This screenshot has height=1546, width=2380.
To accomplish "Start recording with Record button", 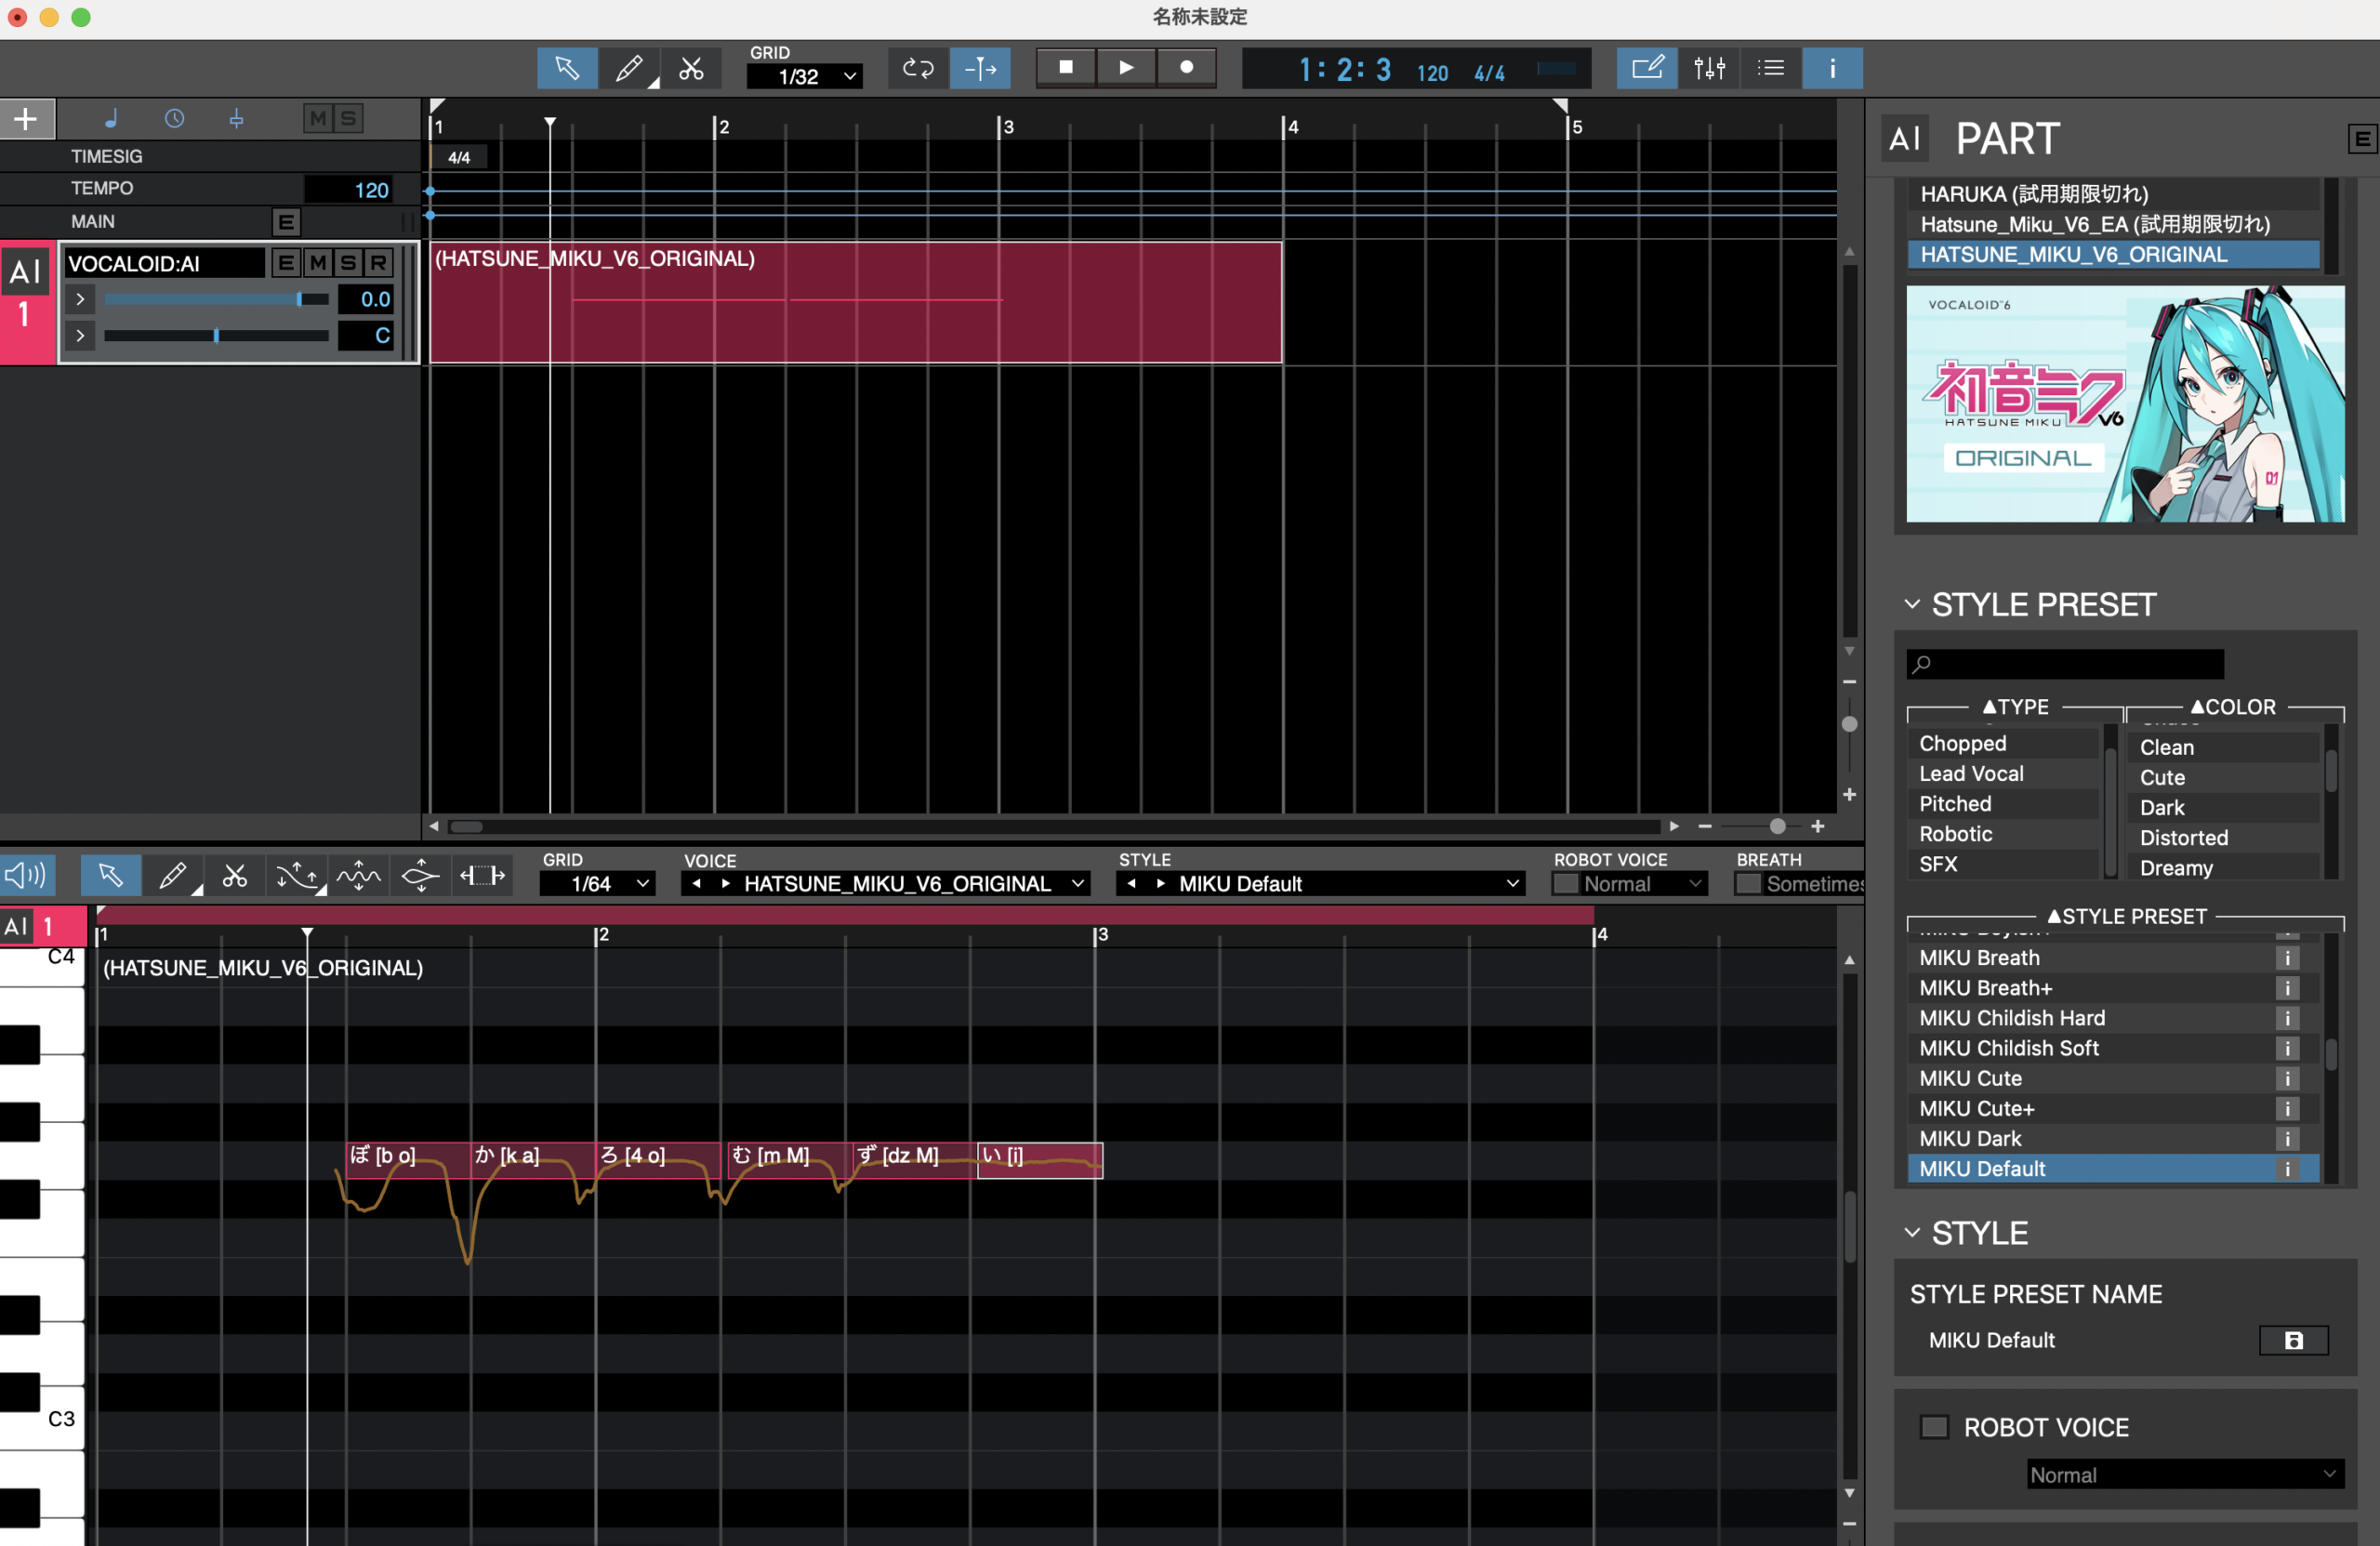I will [x=1186, y=67].
